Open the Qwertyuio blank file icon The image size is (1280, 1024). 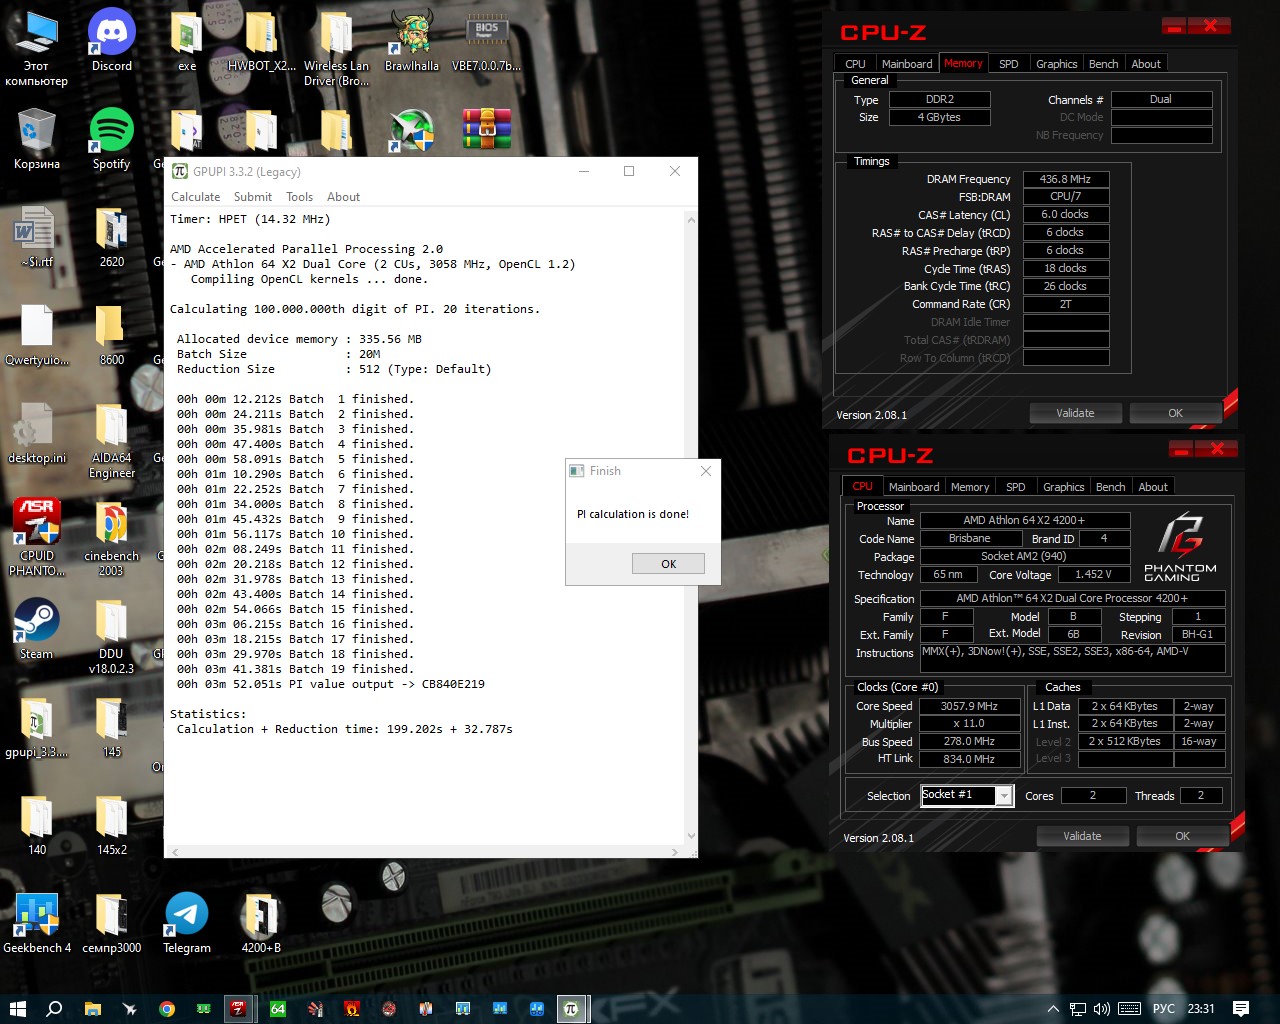coord(36,335)
